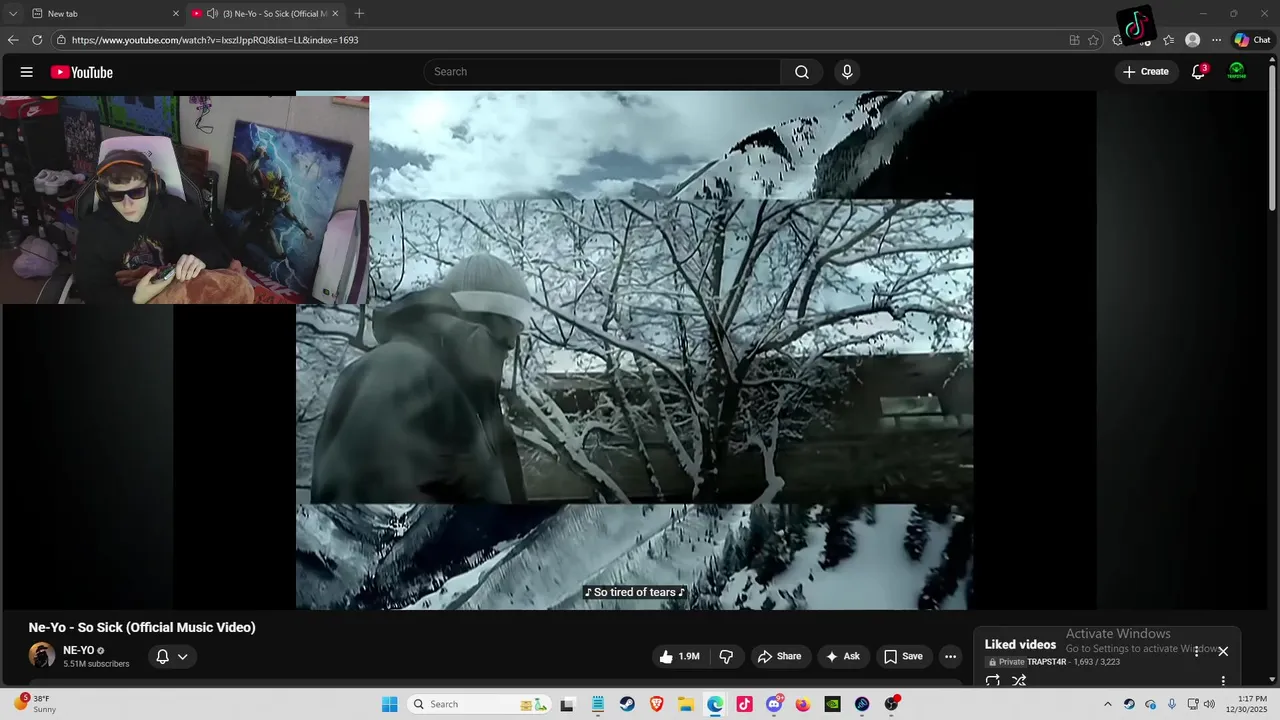The image size is (1280, 720).
Task: Launch Firefox from the taskbar
Action: [x=803, y=704]
